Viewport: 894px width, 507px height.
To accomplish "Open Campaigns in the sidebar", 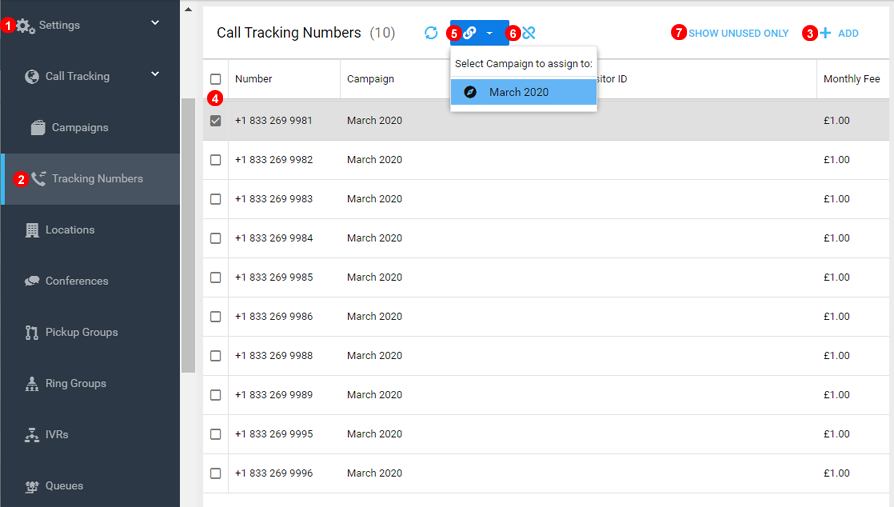I will 79,128.
